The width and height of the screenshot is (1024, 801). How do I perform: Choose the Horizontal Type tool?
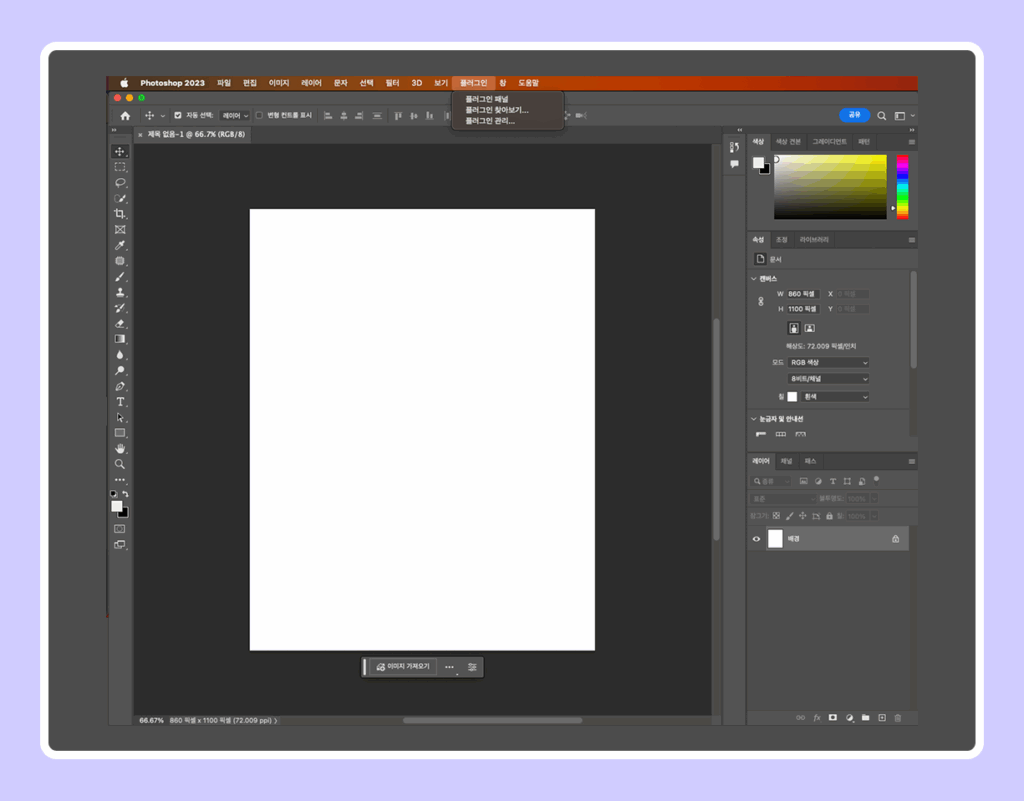120,402
